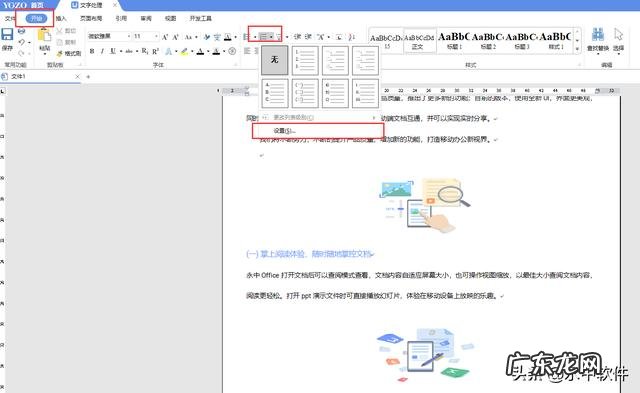Screen dimensions: 640x393
Task: Select the 1. 2. 3. numbering format
Action: point(305,60)
